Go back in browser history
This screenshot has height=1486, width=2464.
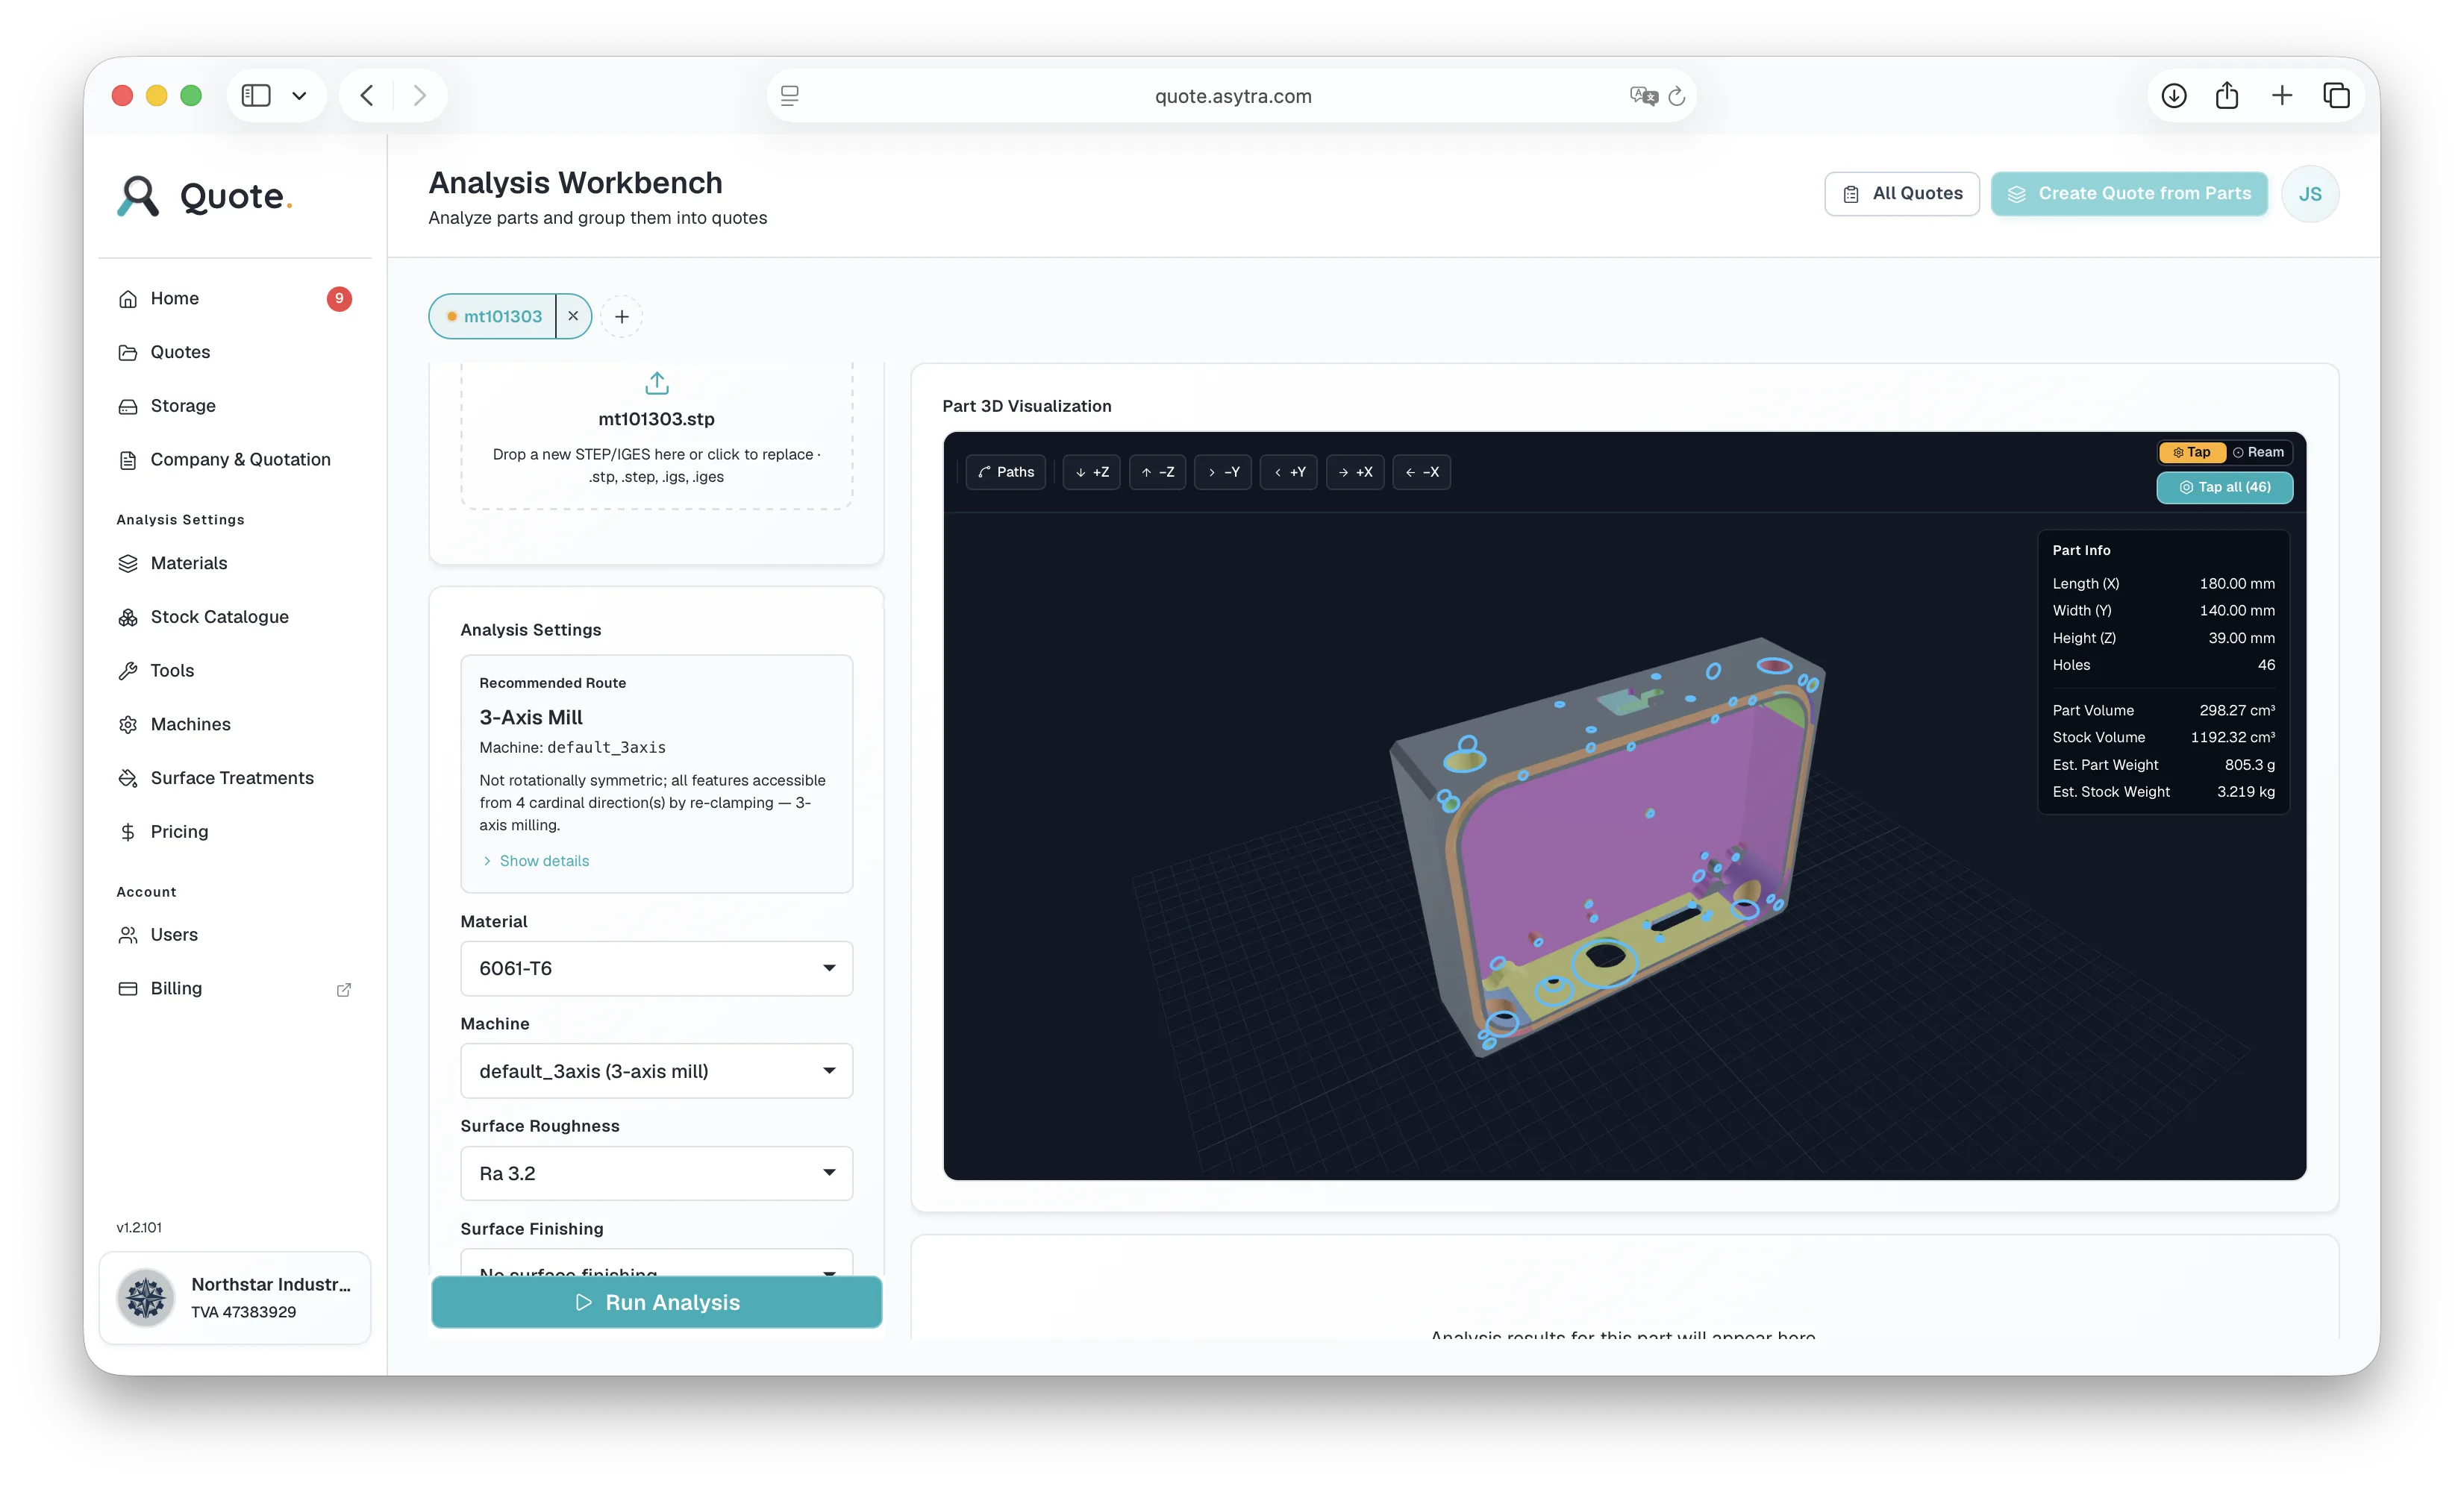coord(367,95)
